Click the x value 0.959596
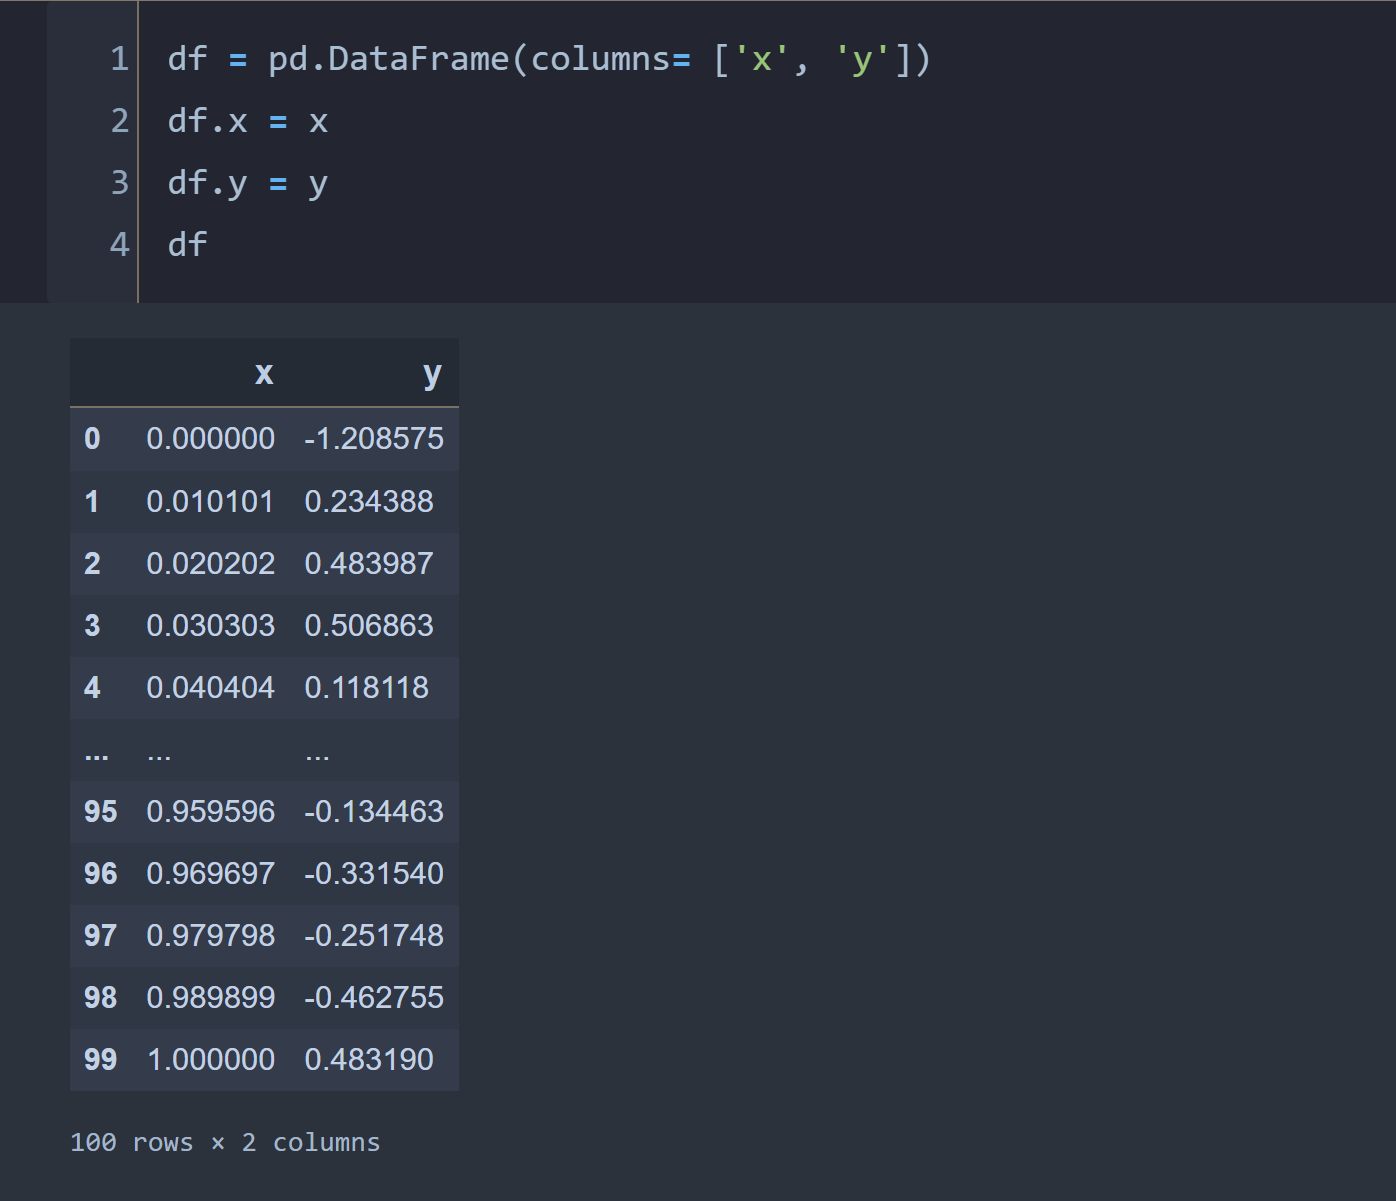This screenshot has height=1201, width=1396. pyautogui.click(x=210, y=811)
